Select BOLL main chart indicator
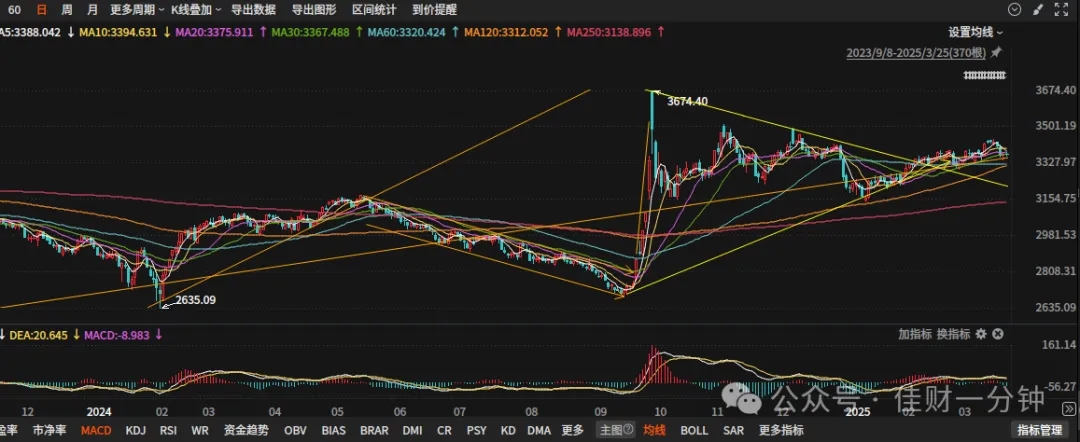This screenshot has height=442, width=1080. [x=694, y=430]
